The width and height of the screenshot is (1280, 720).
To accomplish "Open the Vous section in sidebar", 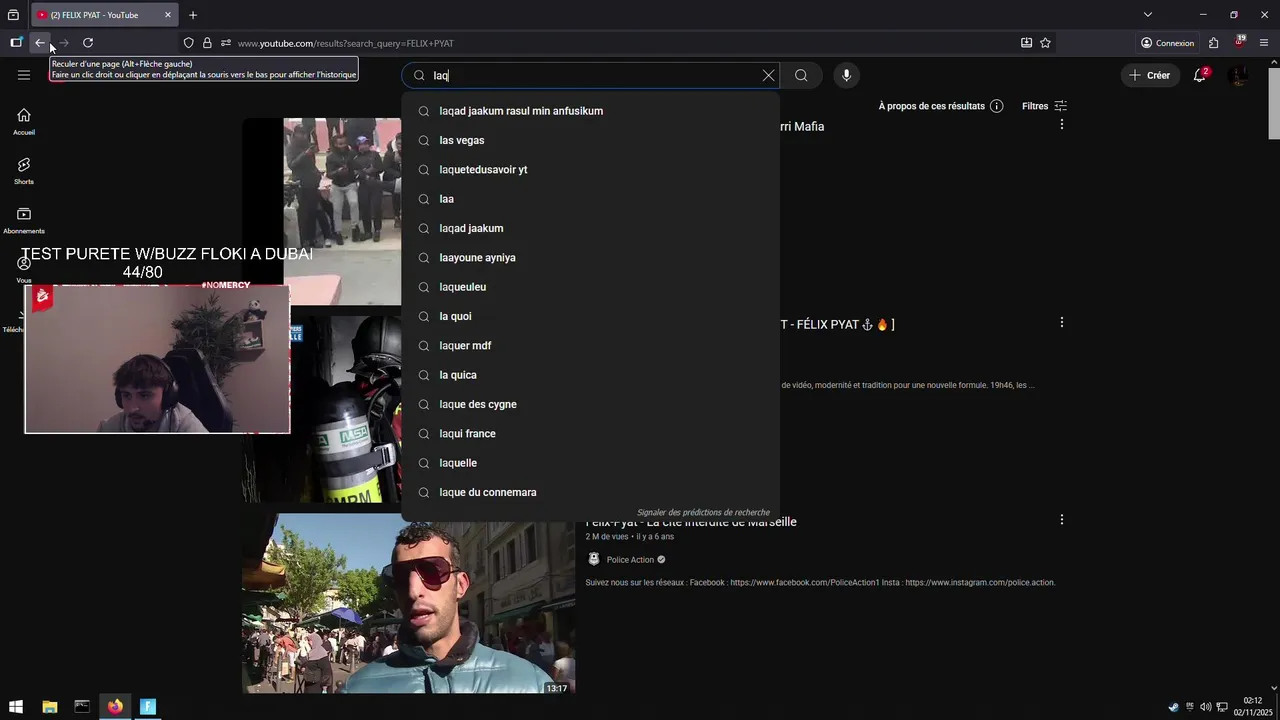I will coord(24,270).
